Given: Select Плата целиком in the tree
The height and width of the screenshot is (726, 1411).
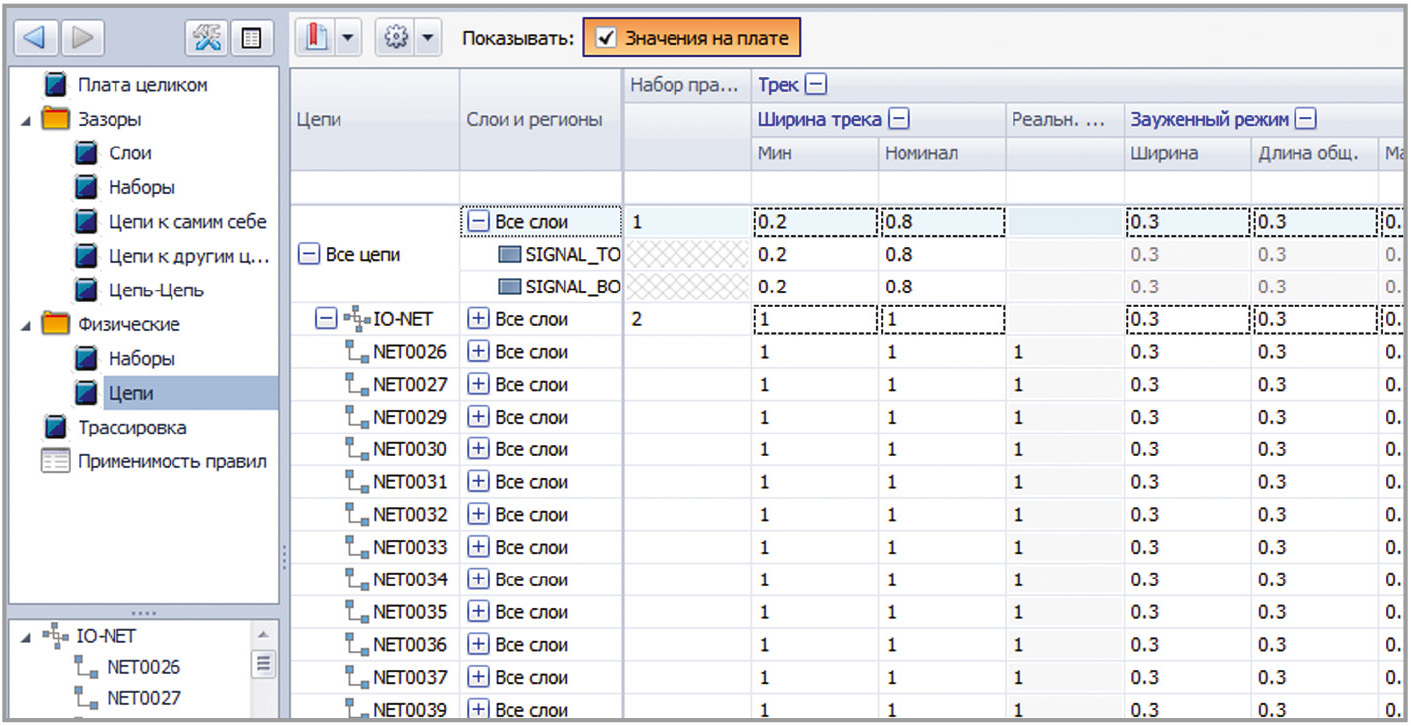Looking at the screenshot, I should pos(142,85).
